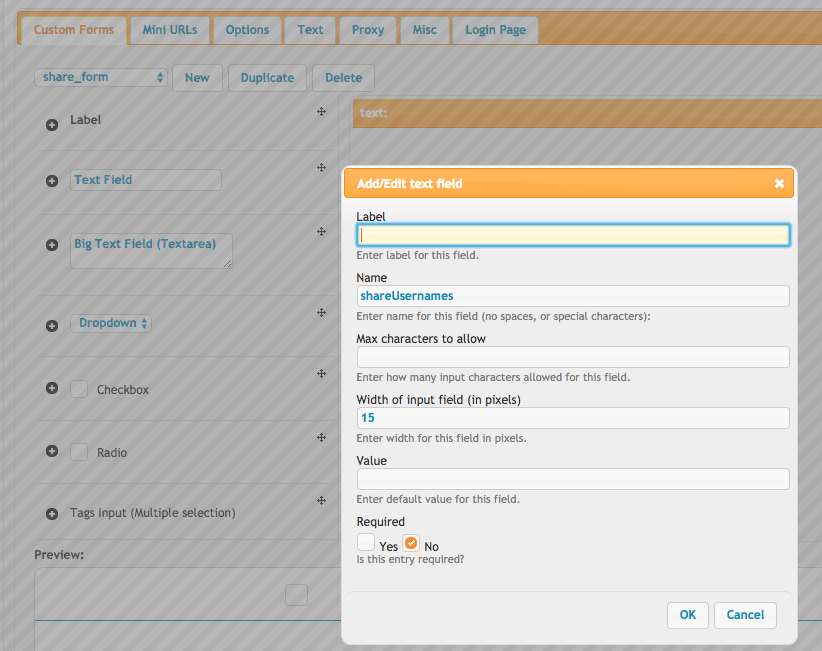The image size is (822, 651).
Task: Click the move handle for Text Field row
Action: [x=321, y=167]
